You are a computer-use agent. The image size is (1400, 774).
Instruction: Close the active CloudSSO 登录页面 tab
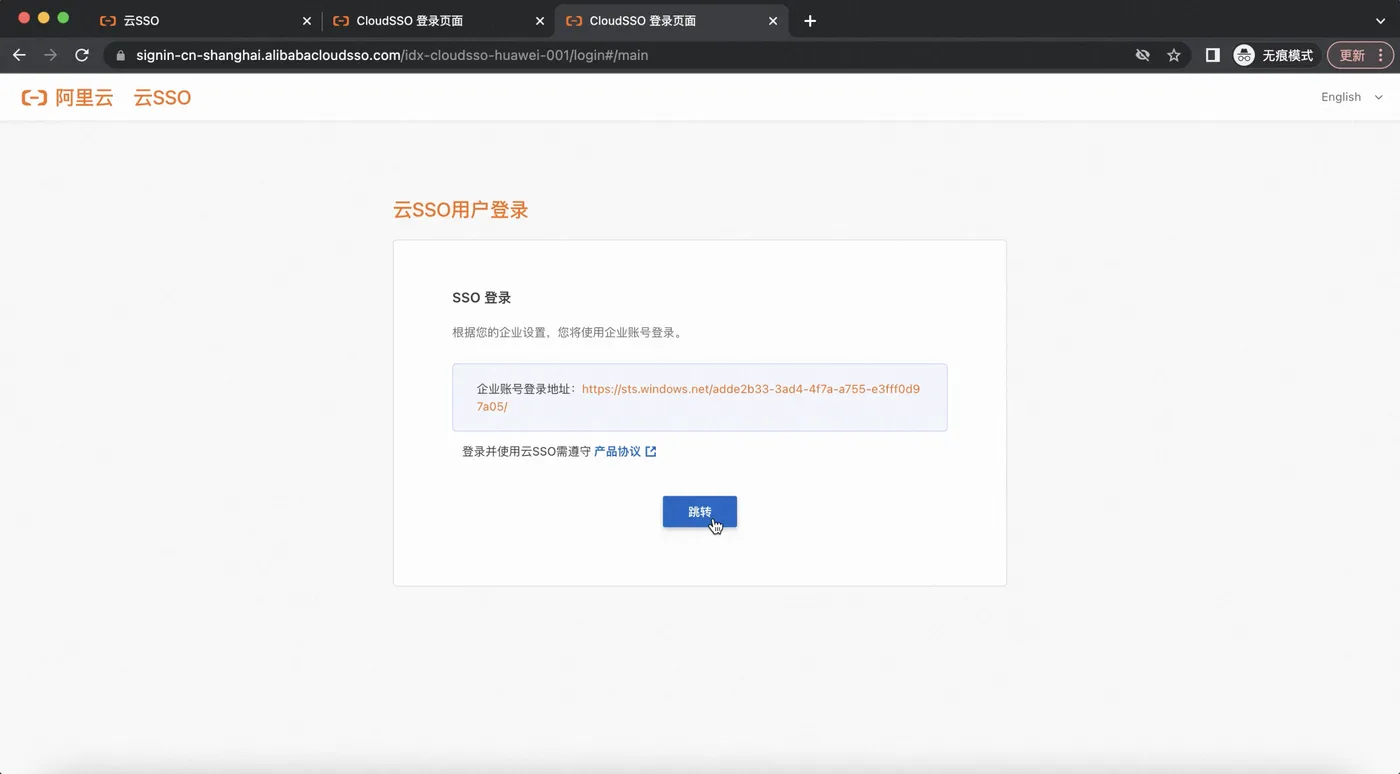click(x=773, y=21)
